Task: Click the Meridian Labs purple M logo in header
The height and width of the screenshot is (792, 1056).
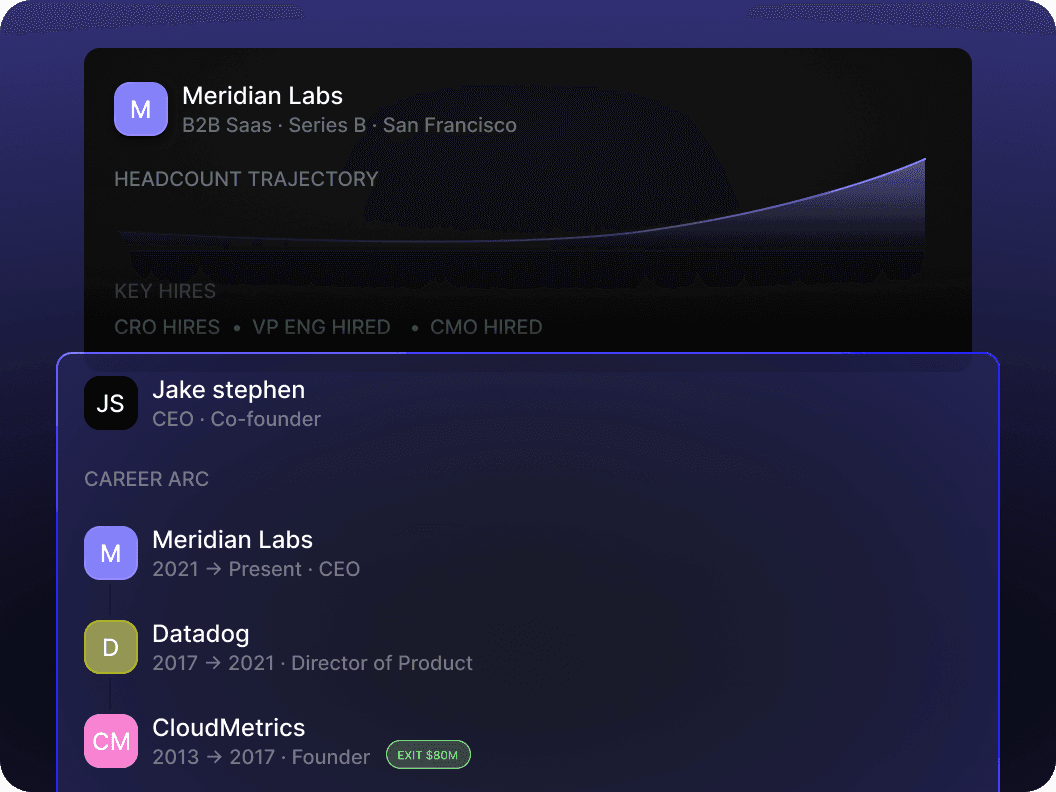Action: click(x=141, y=109)
